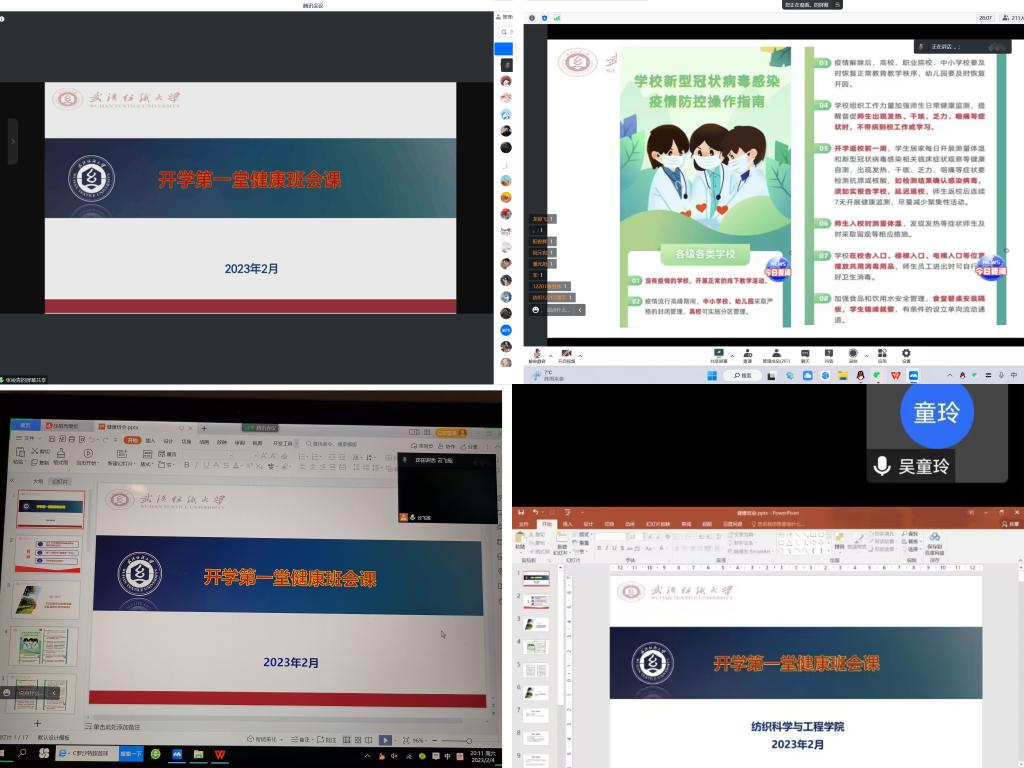The height and width of the screenshot is (768, 1024).
Task: Open the meeting Chat panel icon
Action: point(805,352)
